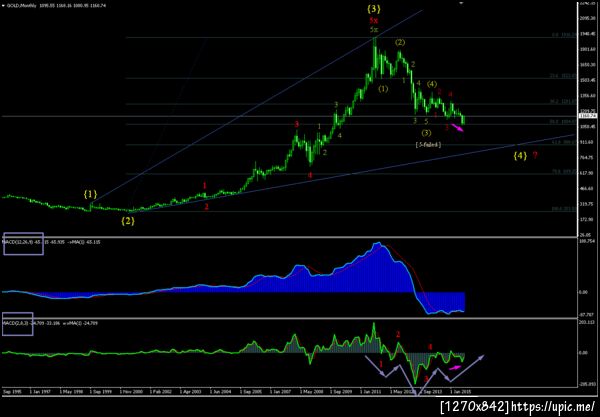Image resolution: width=600 pixels, height=417 pixels.
Task: Click the 23.6 Fibonacci level label
Action: coord(563,76)
